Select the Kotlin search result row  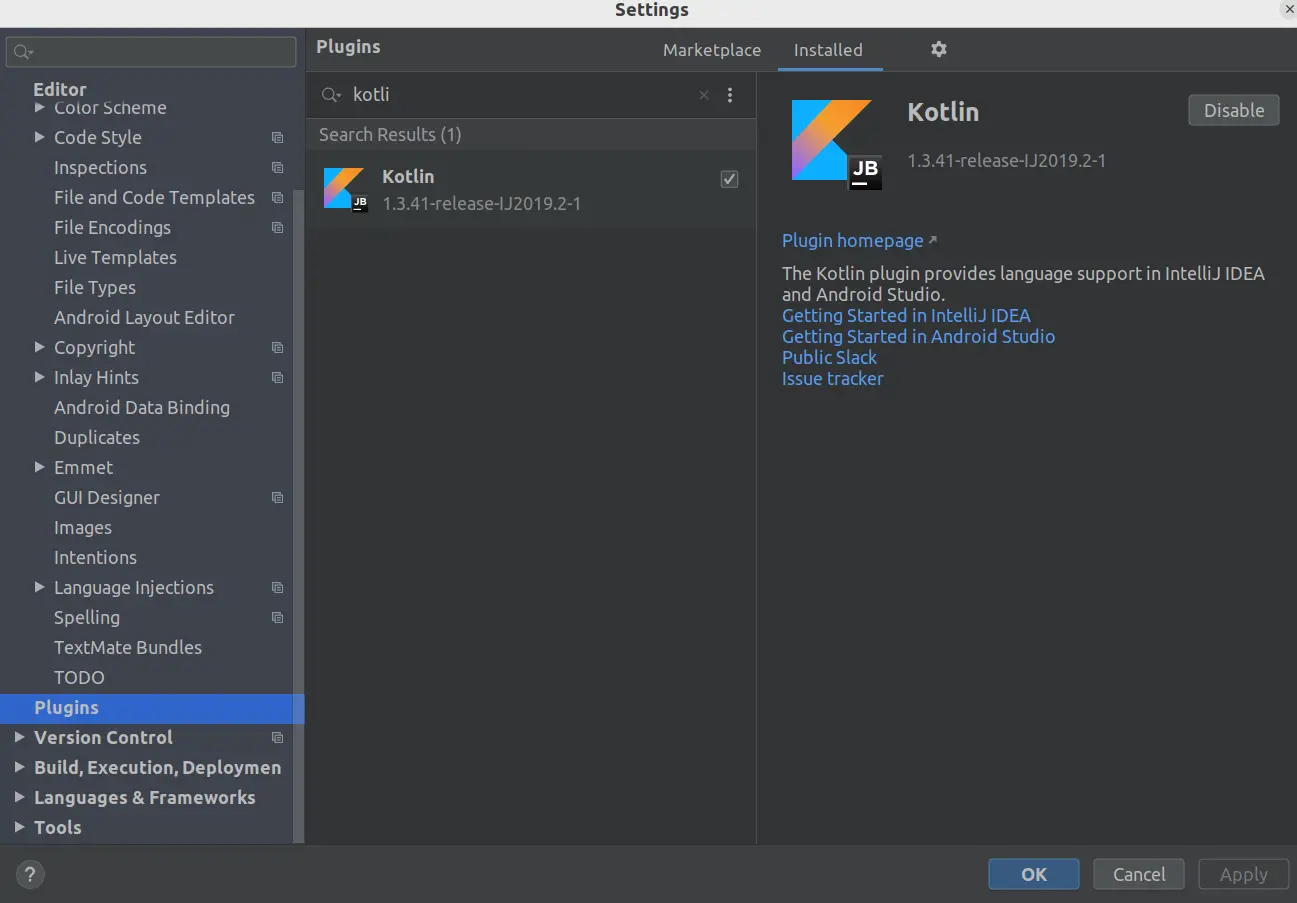click(531, 189)
